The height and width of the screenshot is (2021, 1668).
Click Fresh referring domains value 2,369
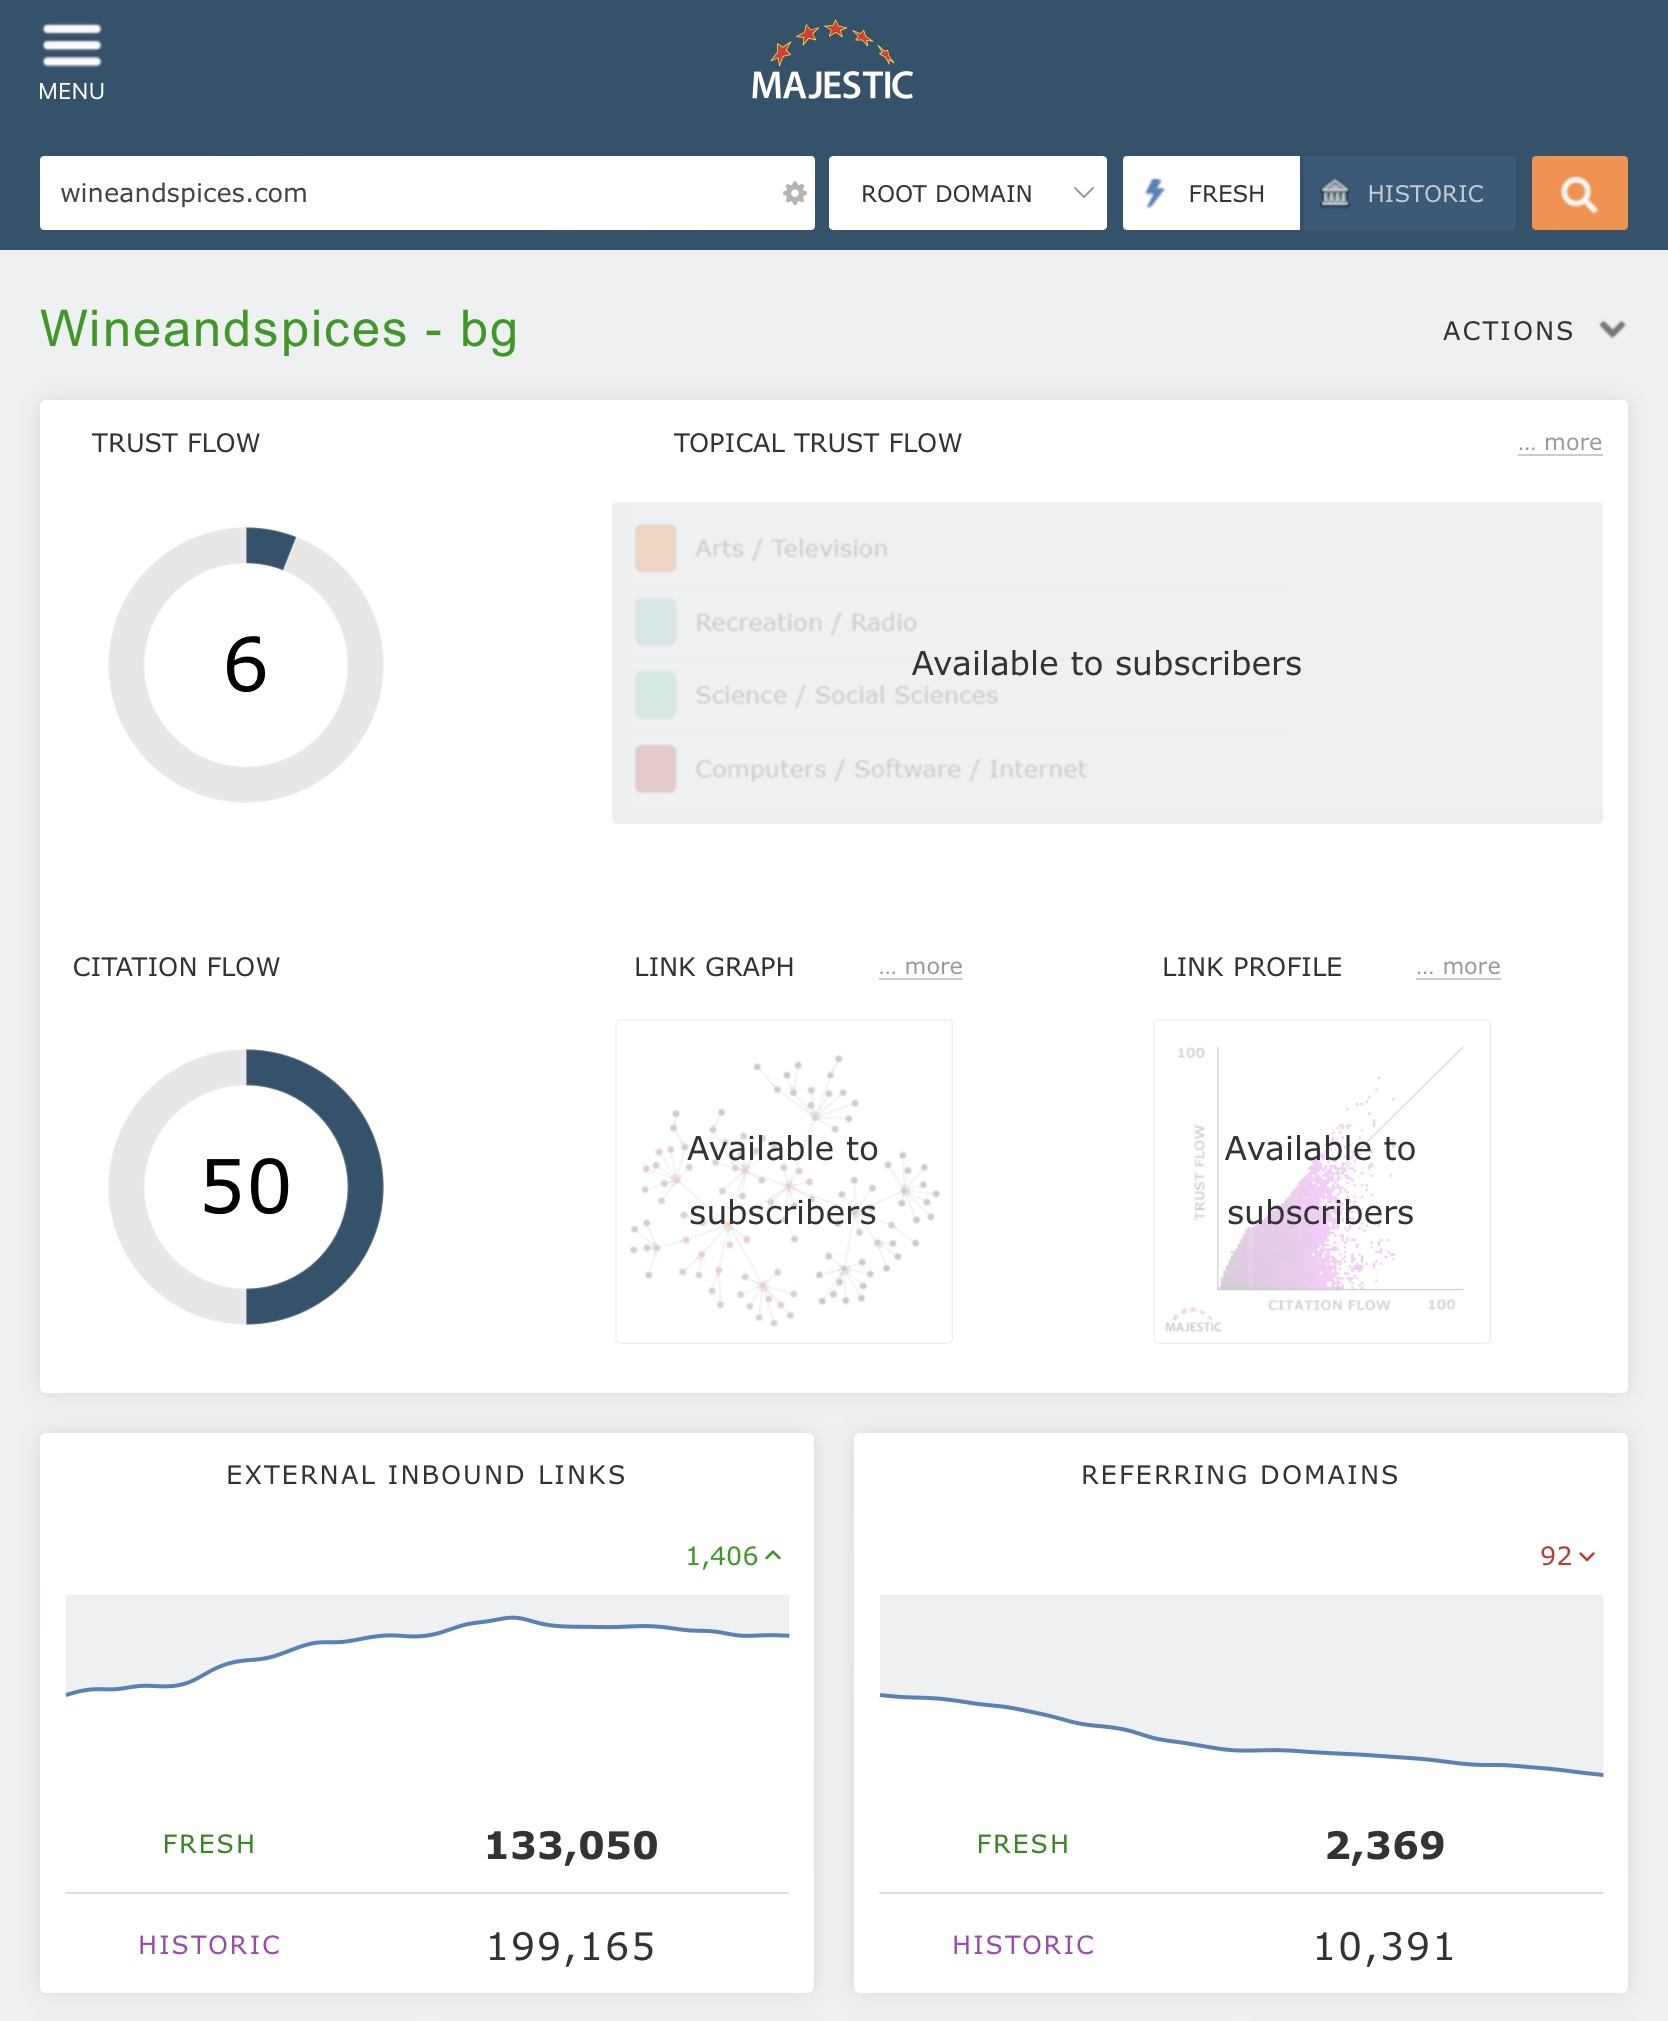click(1385, 1845)
